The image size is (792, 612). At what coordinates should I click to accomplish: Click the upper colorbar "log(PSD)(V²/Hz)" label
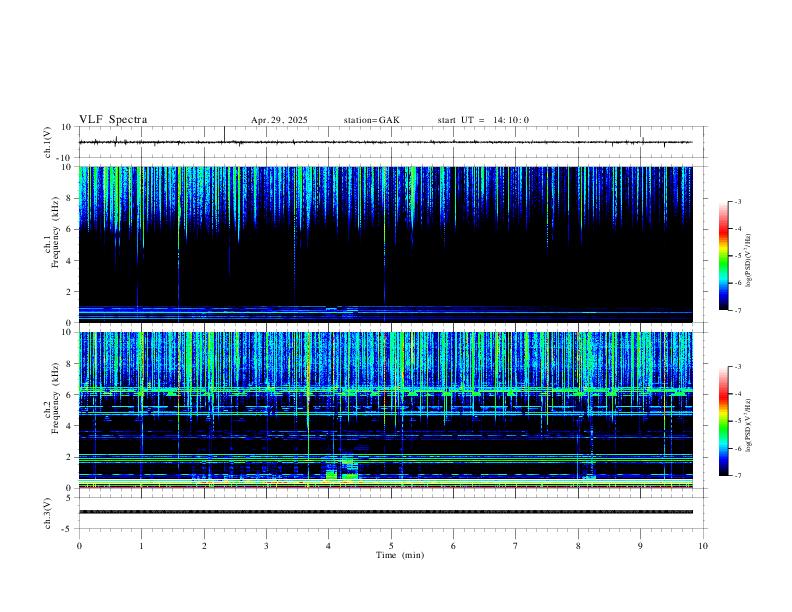748,261
